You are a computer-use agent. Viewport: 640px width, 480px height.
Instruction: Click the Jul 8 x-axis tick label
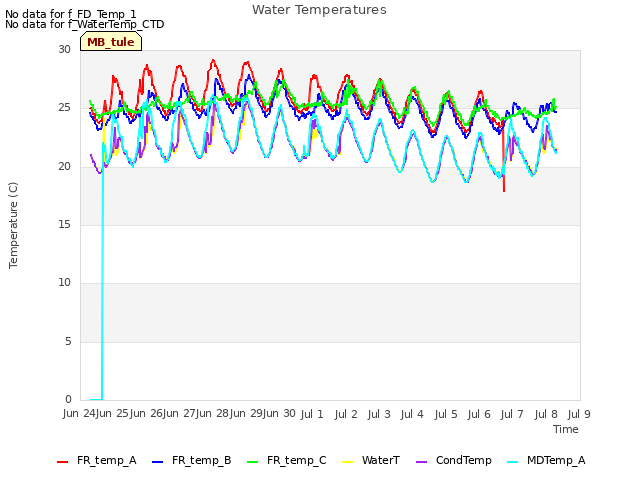(546, 414)
